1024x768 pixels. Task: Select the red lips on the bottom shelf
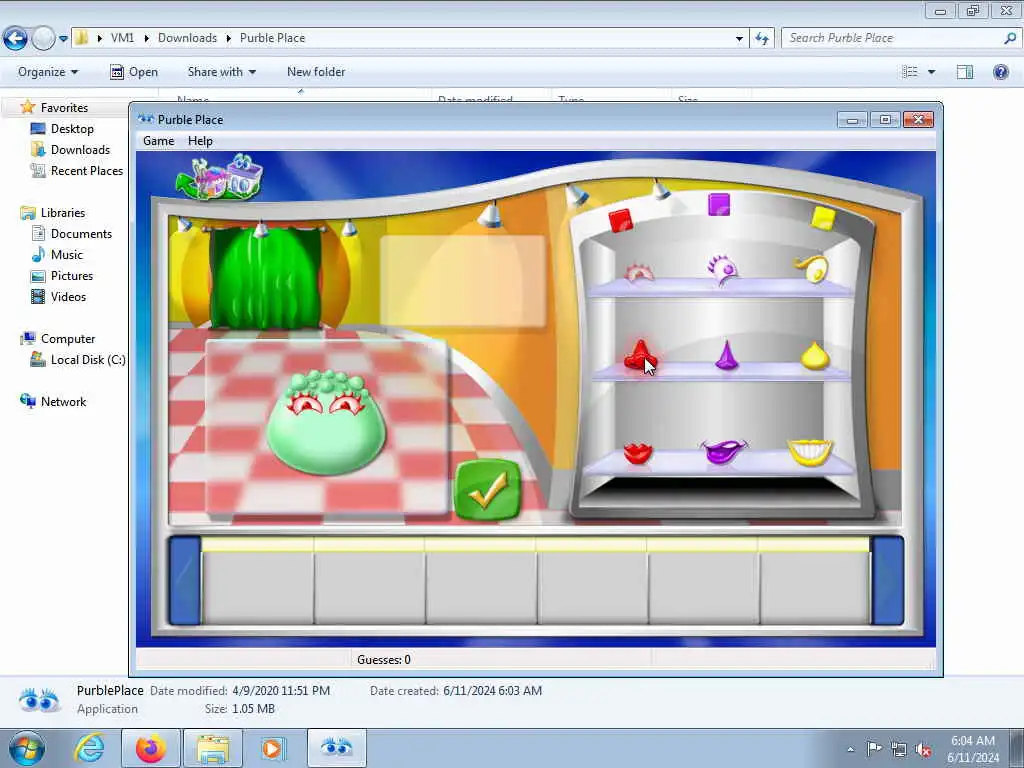coord(637,453)
